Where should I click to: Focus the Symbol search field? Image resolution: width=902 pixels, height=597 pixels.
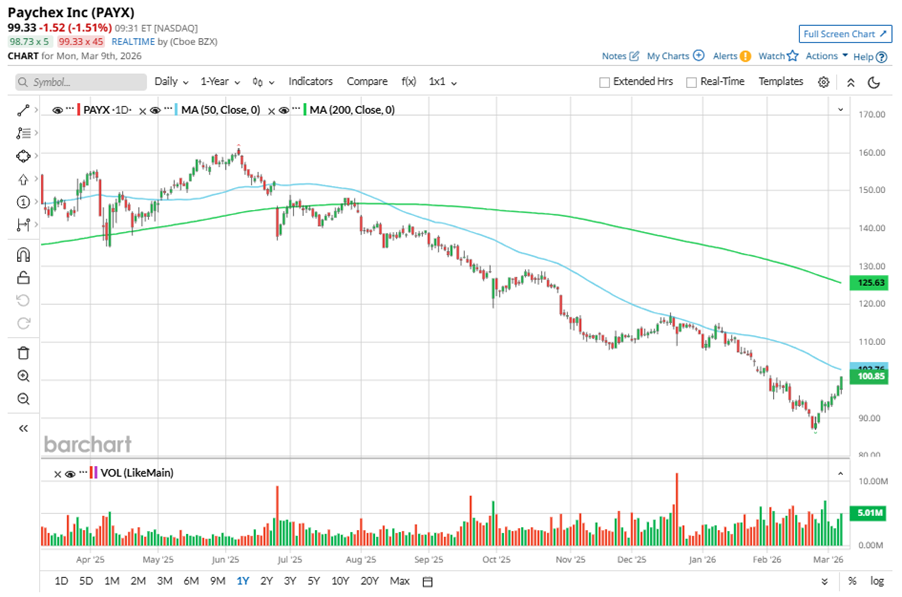click(81, 82)
